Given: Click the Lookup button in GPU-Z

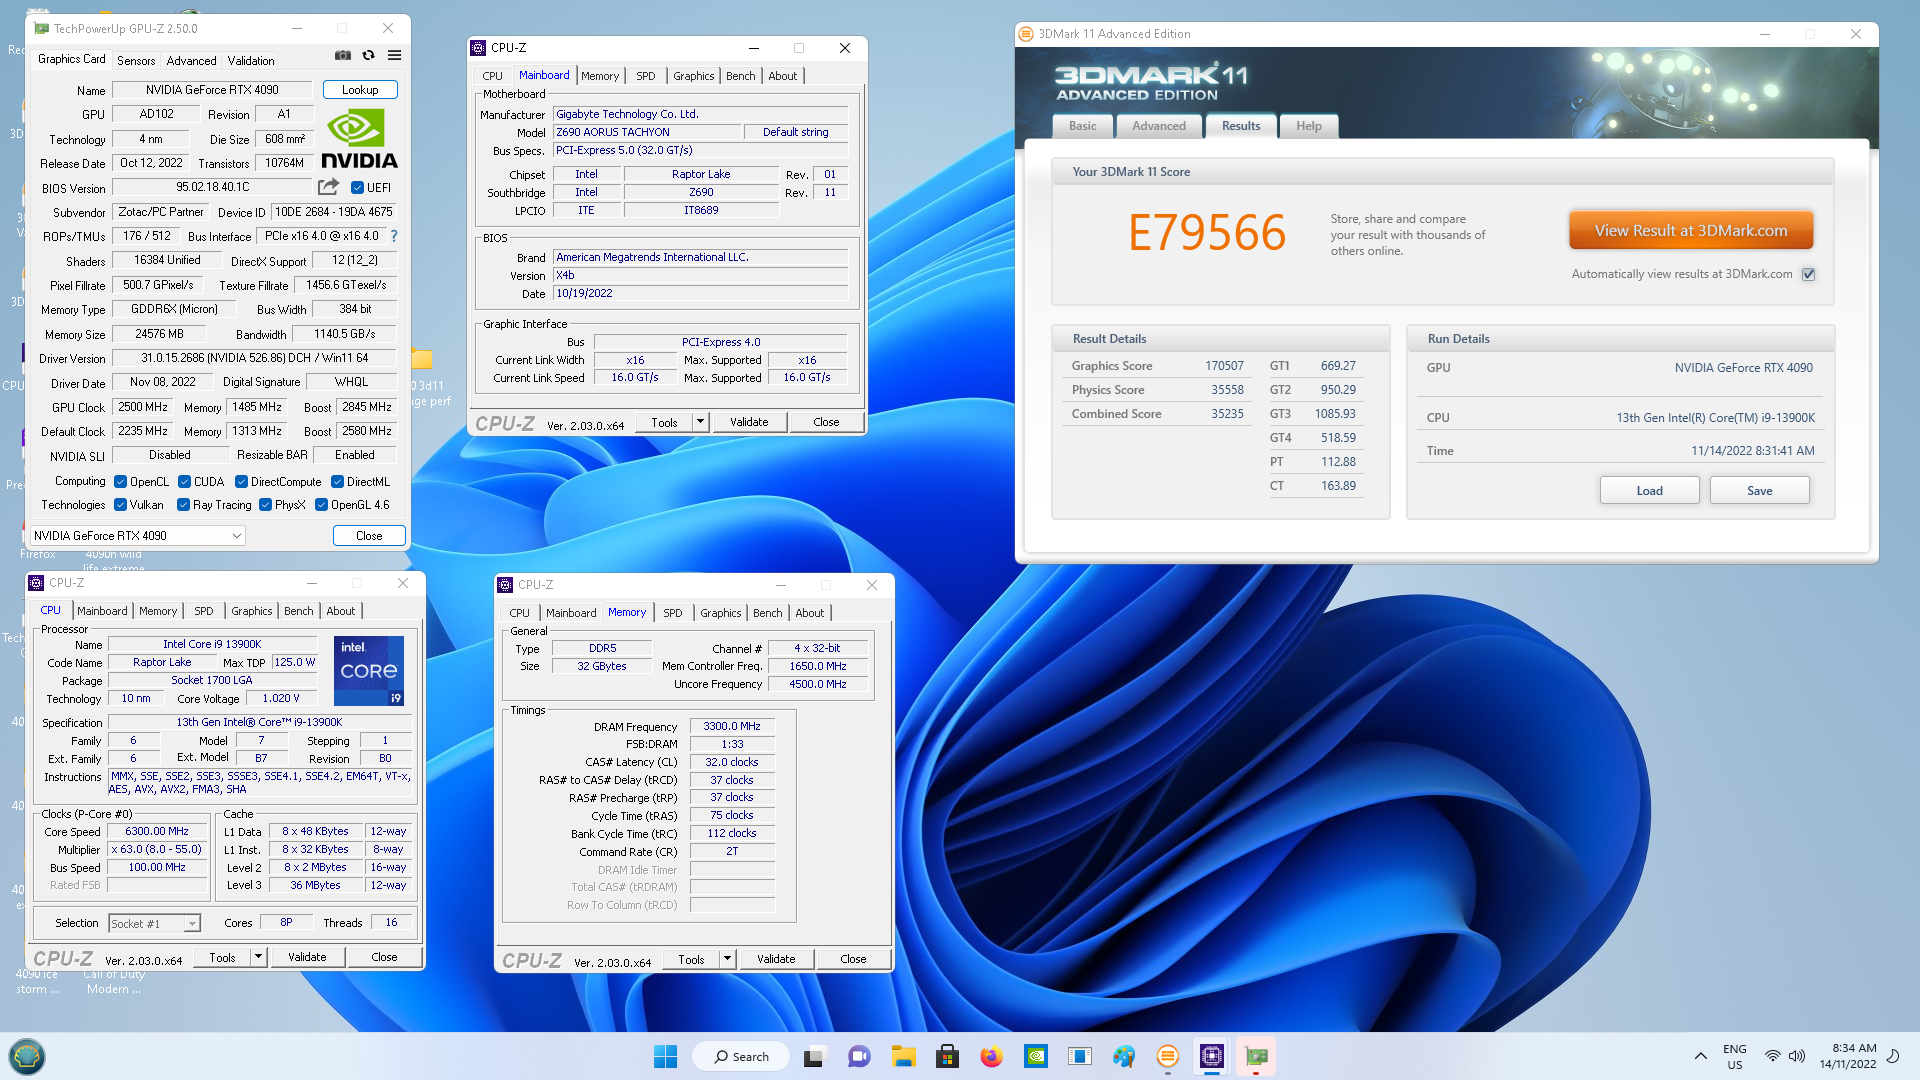Looking at the screenshot, I should pyautogui.click(x=360, y=90).
